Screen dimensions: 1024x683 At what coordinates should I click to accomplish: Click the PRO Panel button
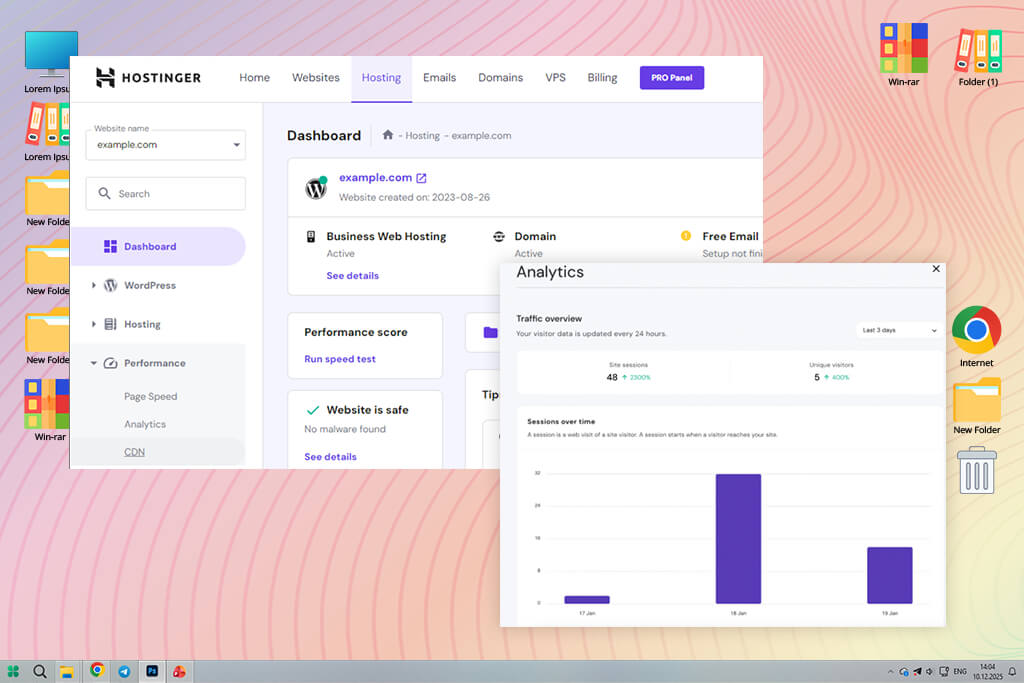(x=672, y=78)
